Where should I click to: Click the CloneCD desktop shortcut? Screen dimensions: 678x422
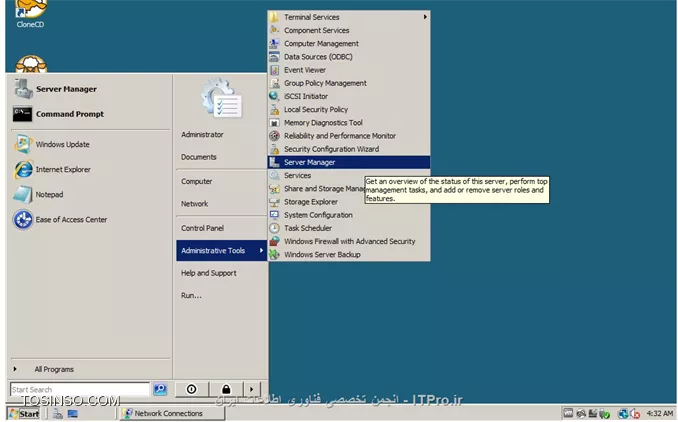[30, 13]
